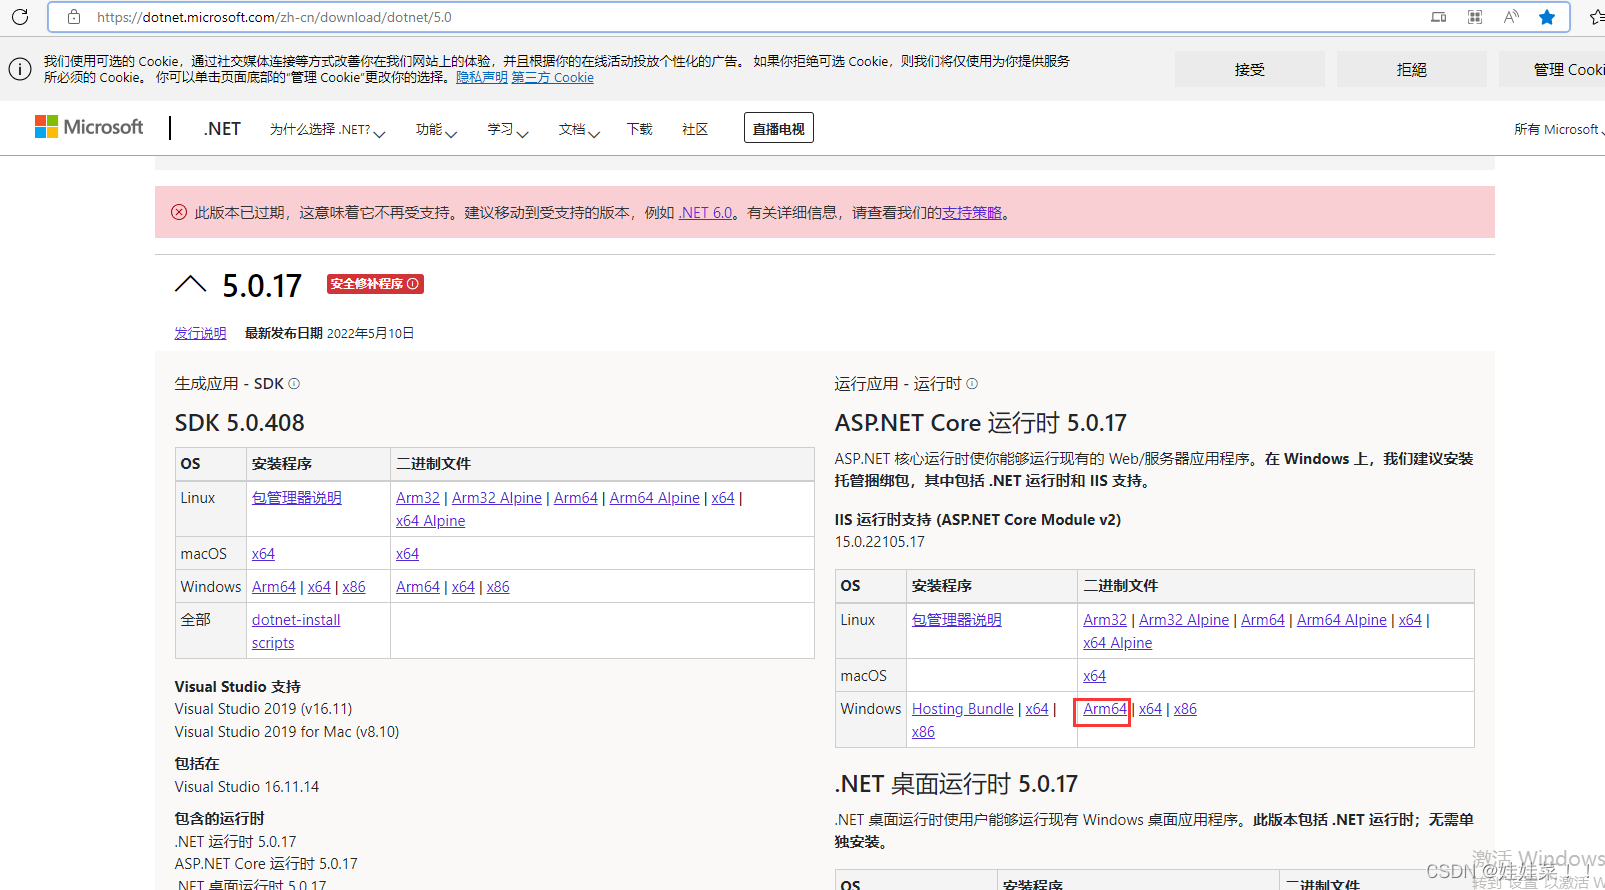Expand the 为什么选择 .NET? dropdown

327,129
